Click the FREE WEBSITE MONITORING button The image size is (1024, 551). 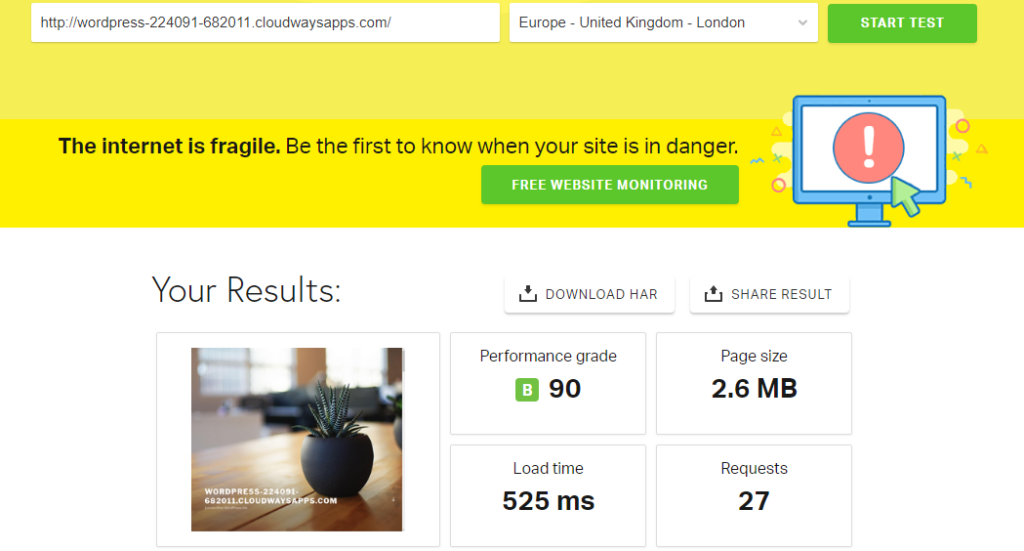pos(610,185)
